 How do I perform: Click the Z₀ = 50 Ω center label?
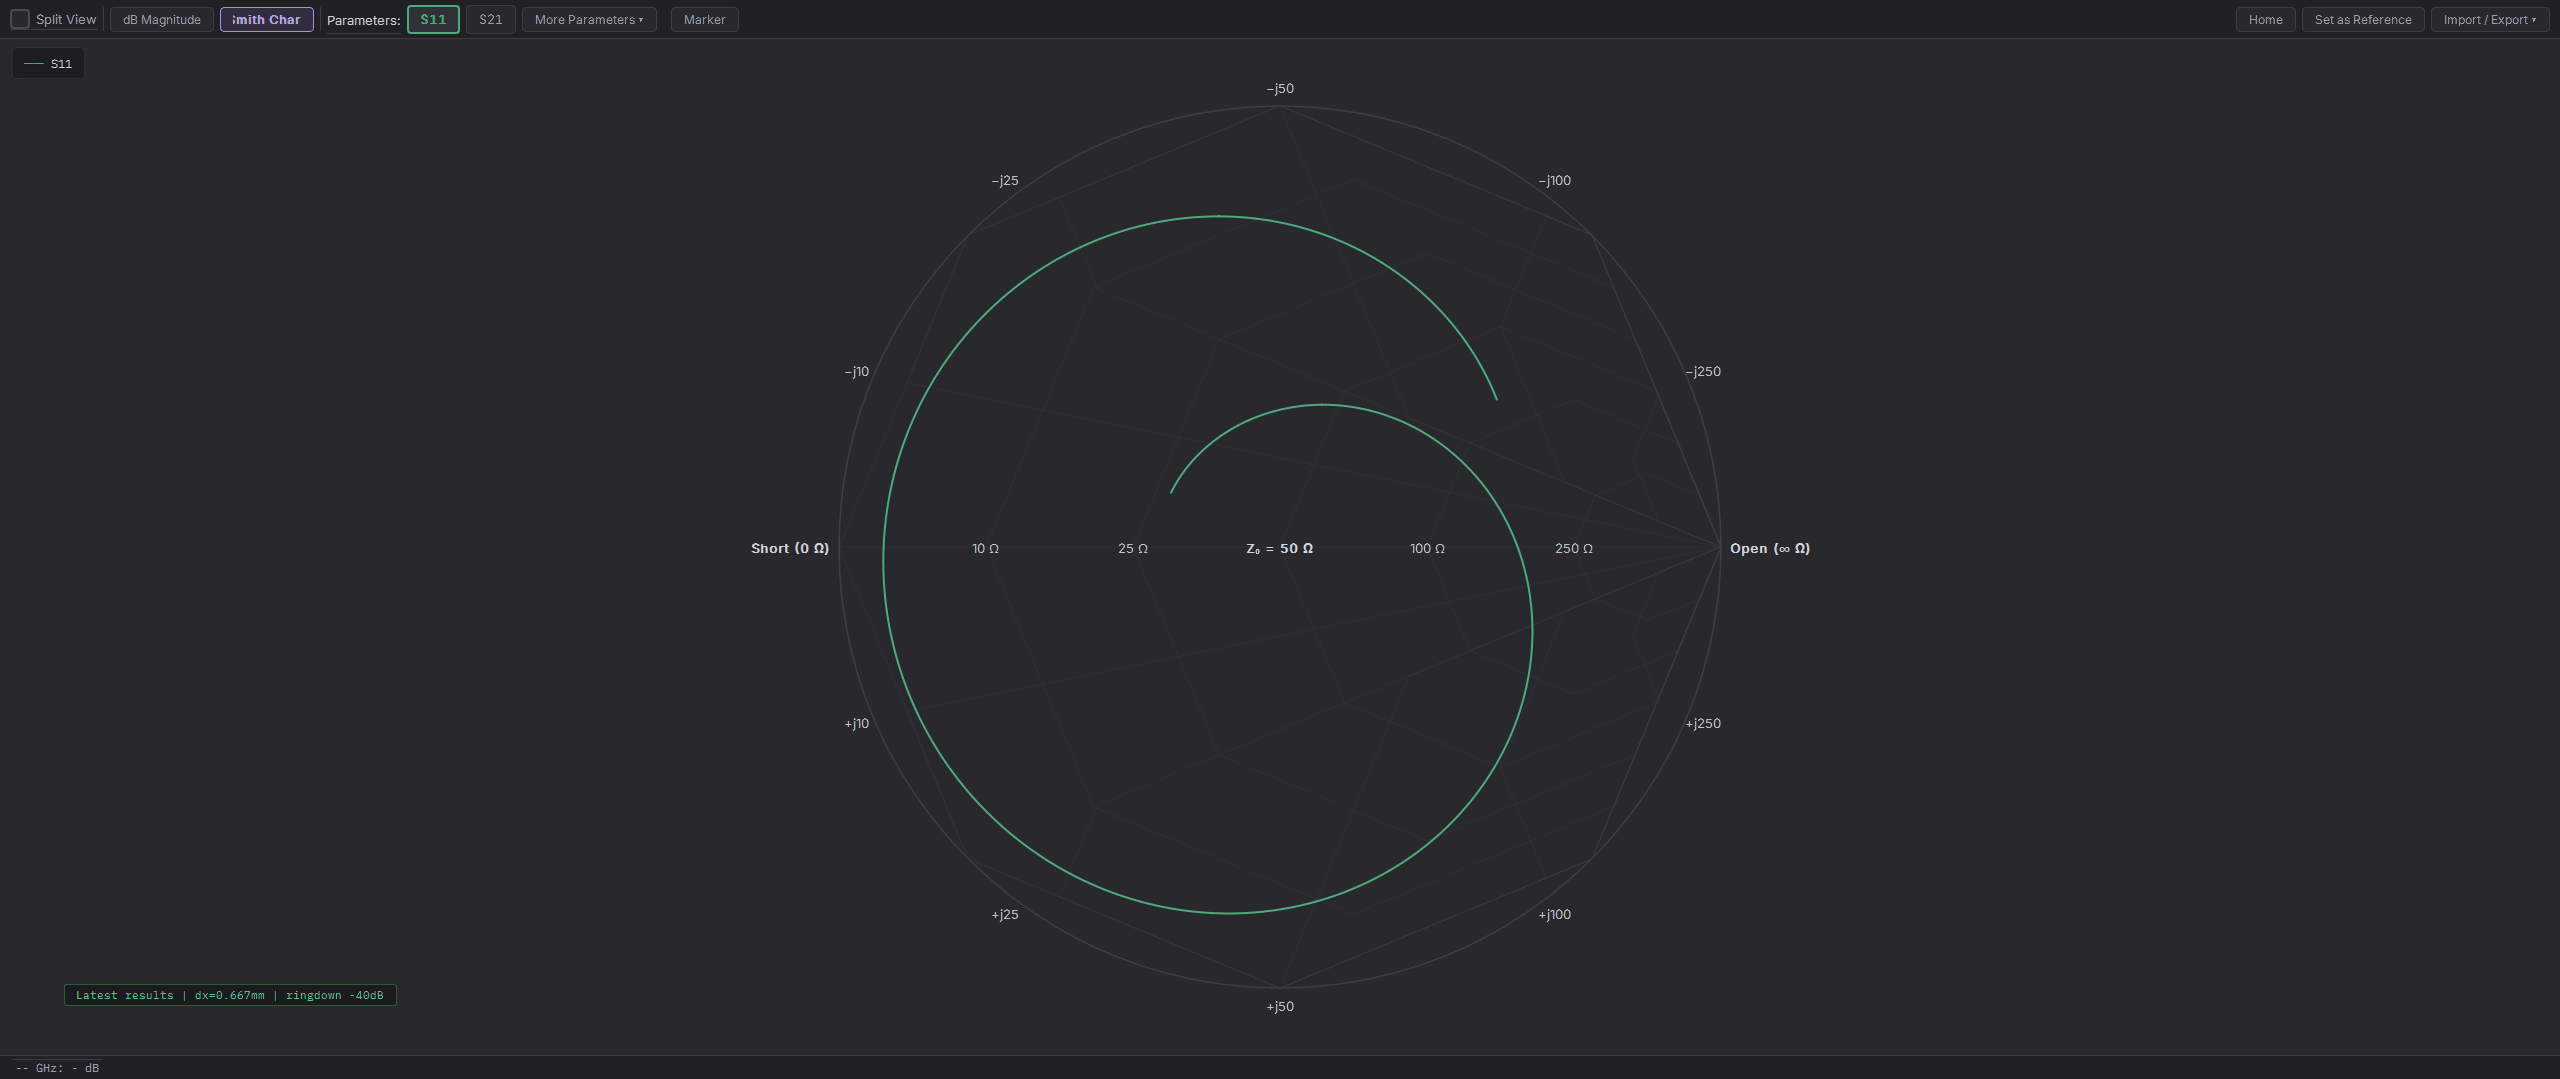[1279, 548]
